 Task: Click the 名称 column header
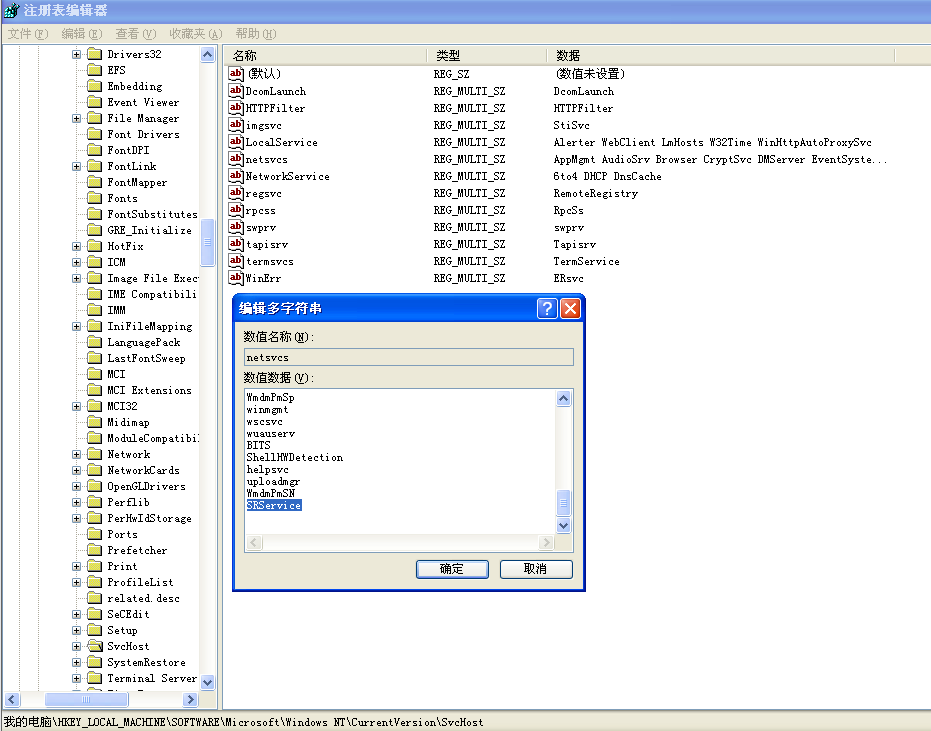tap(325, 56)
